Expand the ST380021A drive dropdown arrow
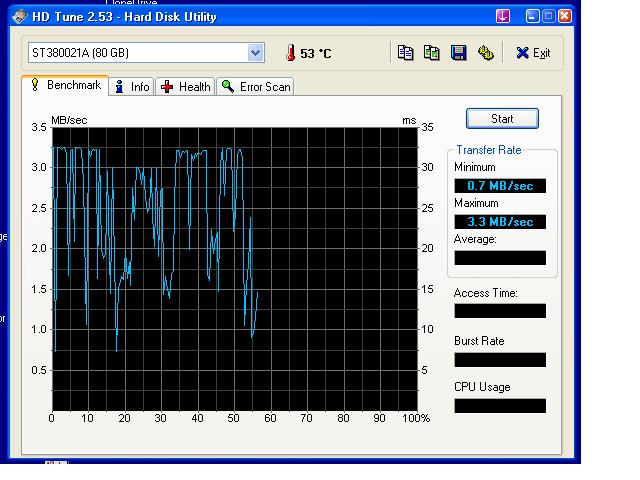640x480 pixels. pyautogui.click(x=255, y=53)
